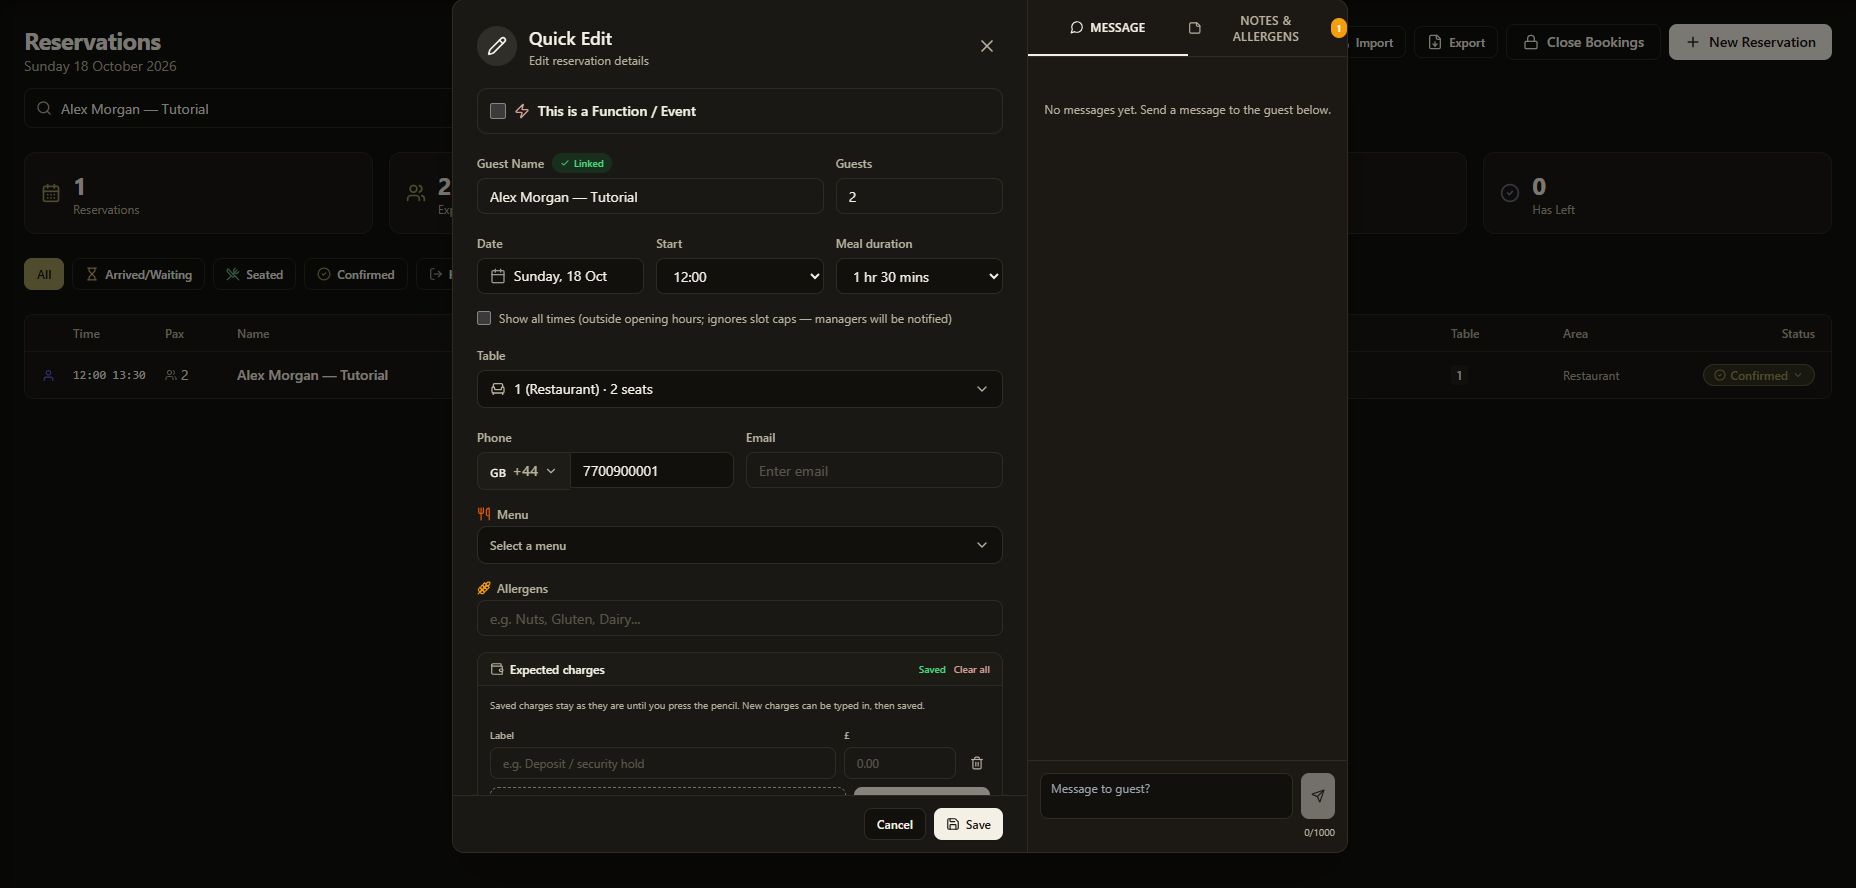Viewport: 1856px width, 888px height.
Task: Click 'Clear all' expected charges
Action: click(x=972, y=670)
